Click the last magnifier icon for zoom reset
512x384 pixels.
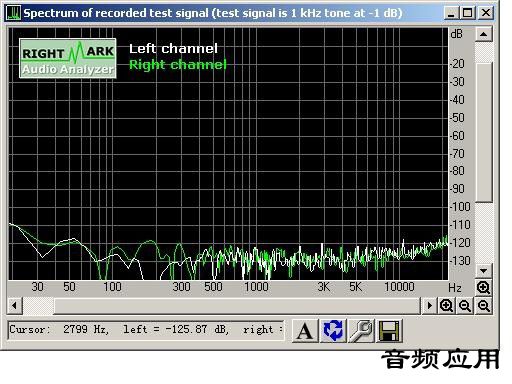pos(483,305)
